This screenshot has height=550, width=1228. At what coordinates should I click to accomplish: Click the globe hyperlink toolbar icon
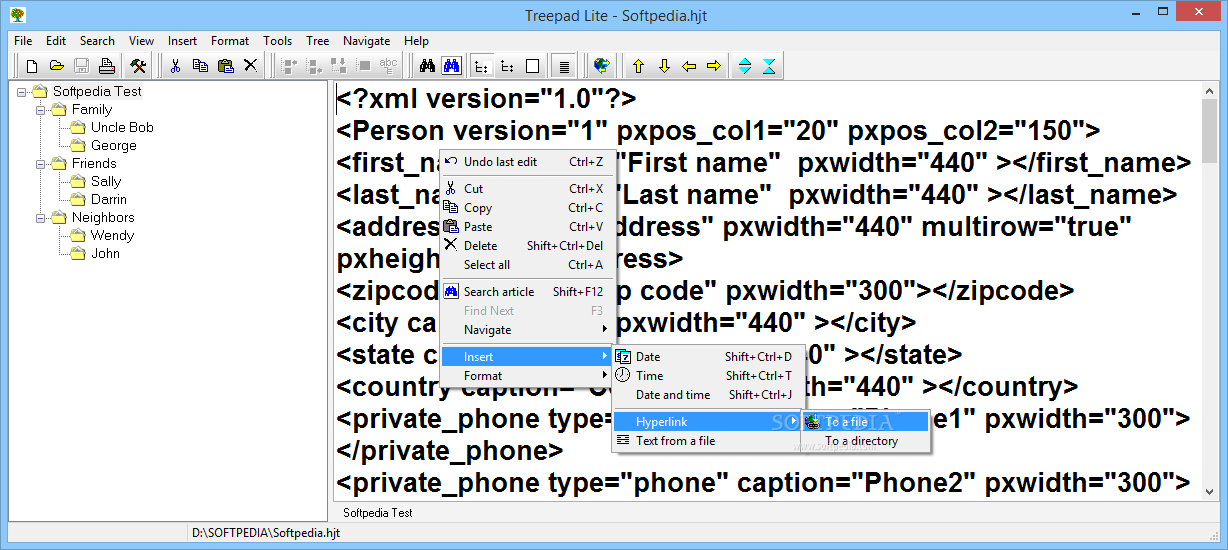tap(601, 66)
